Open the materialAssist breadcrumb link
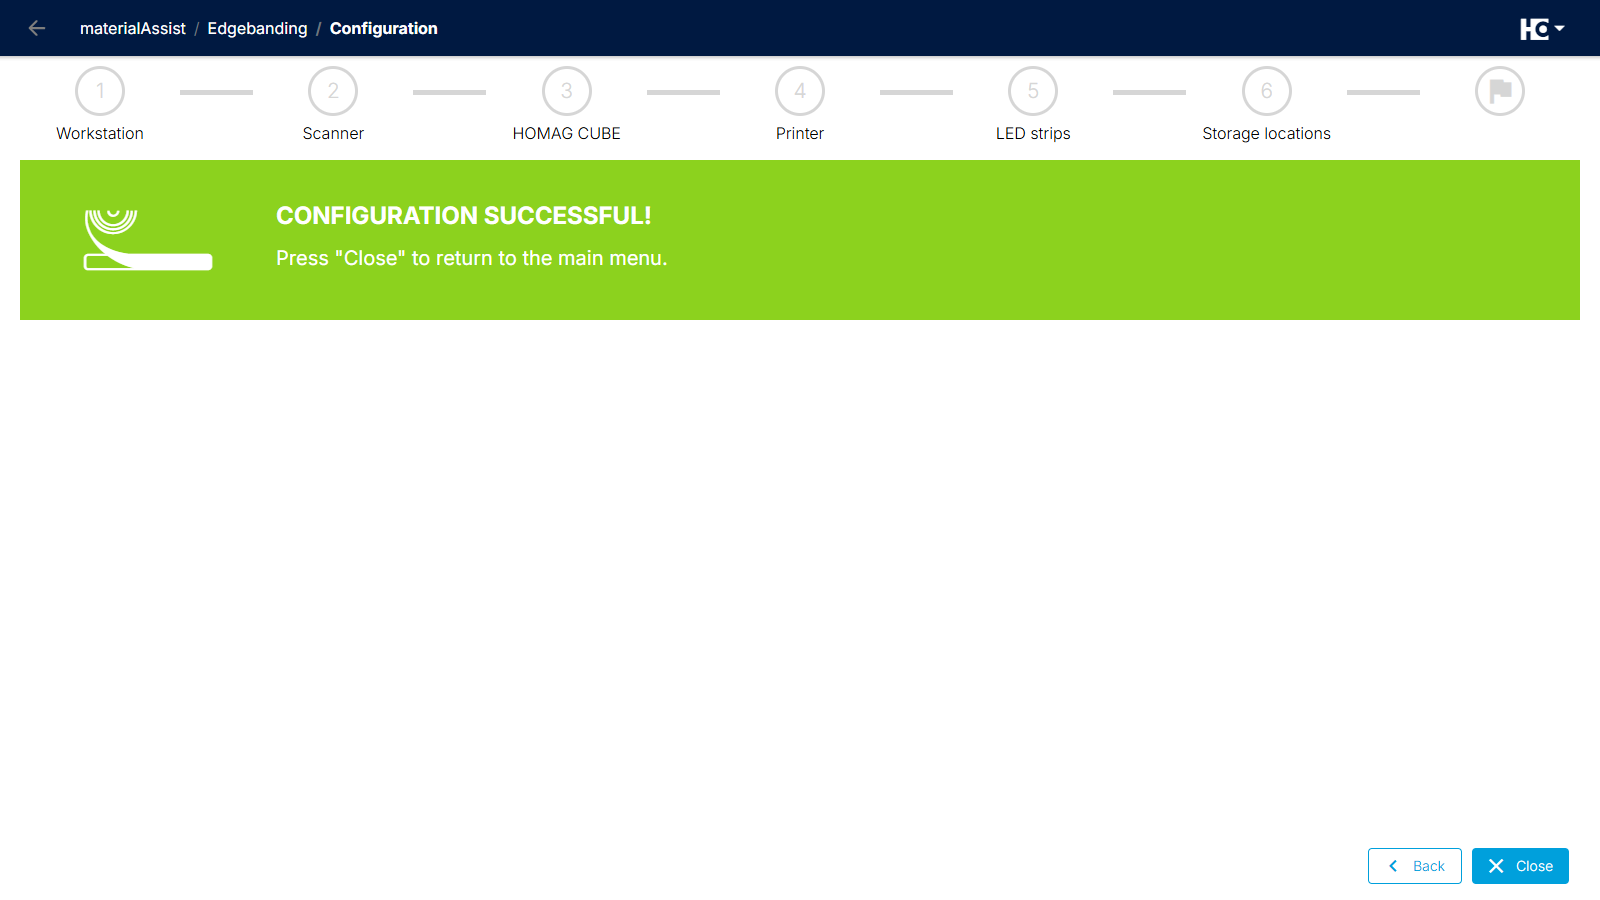1600x900 pixels. pyautogui.click(x=133, y=28)
